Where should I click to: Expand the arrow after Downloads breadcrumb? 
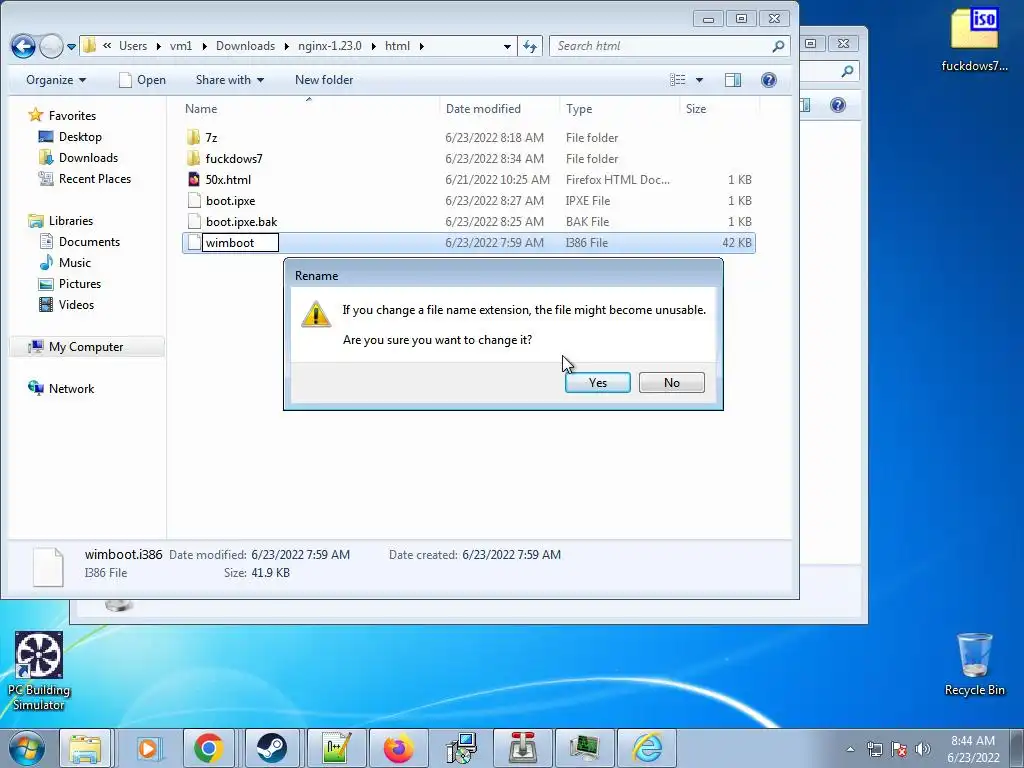pos(287,46)
